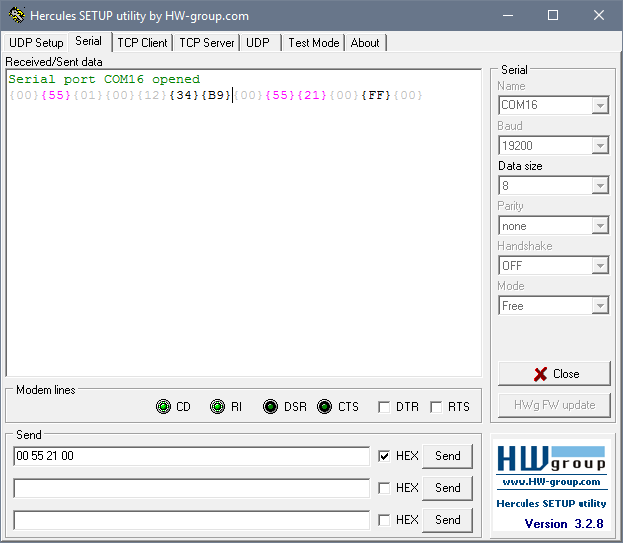Select the Serial tab
Image resolution: width=623 pixels, height=543 pixels.
[x=89, y=41]
